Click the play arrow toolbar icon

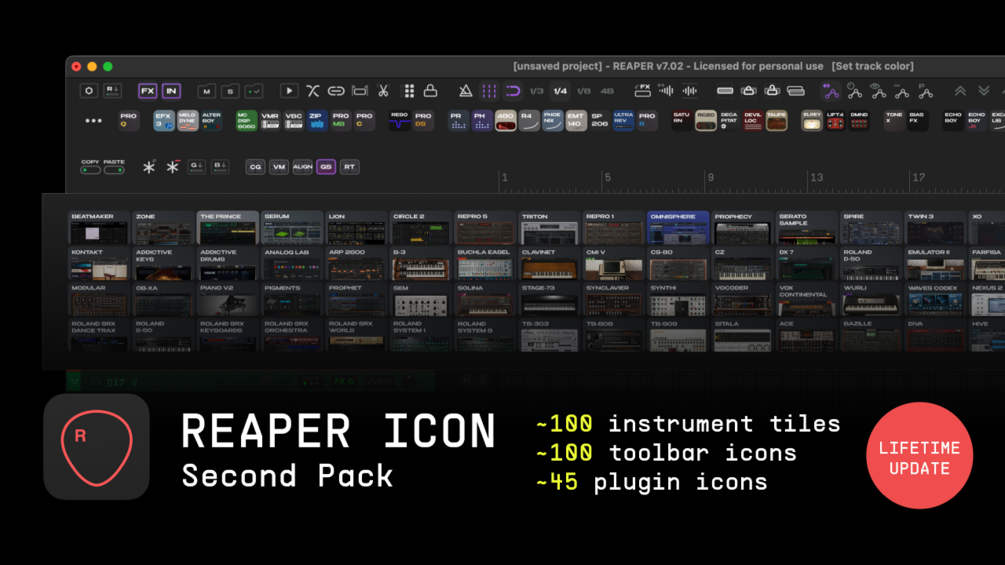pos(289,91)
